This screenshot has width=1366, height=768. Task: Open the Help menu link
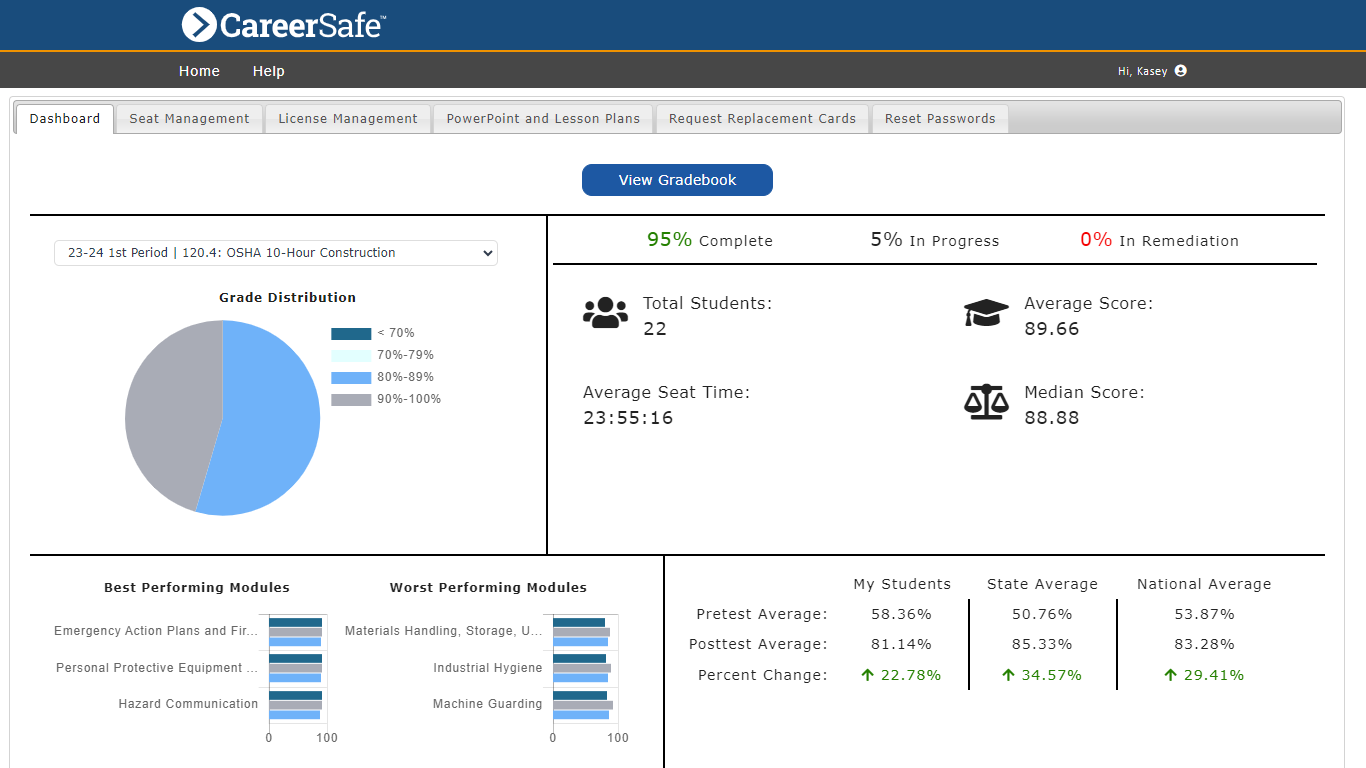pyautogui.click(x=268, y=71)
